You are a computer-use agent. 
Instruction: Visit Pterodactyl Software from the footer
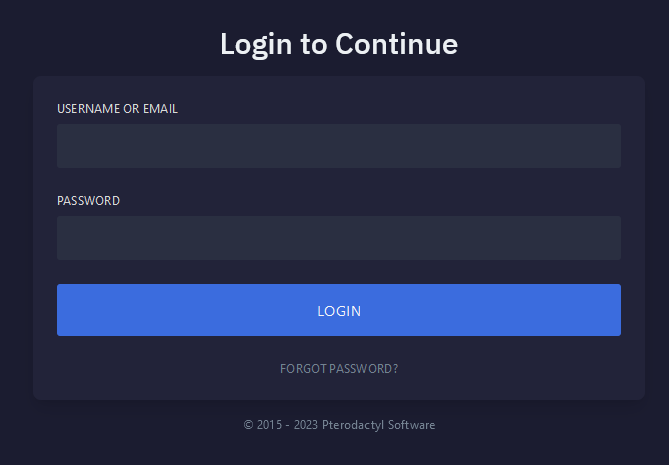[385, 425]
